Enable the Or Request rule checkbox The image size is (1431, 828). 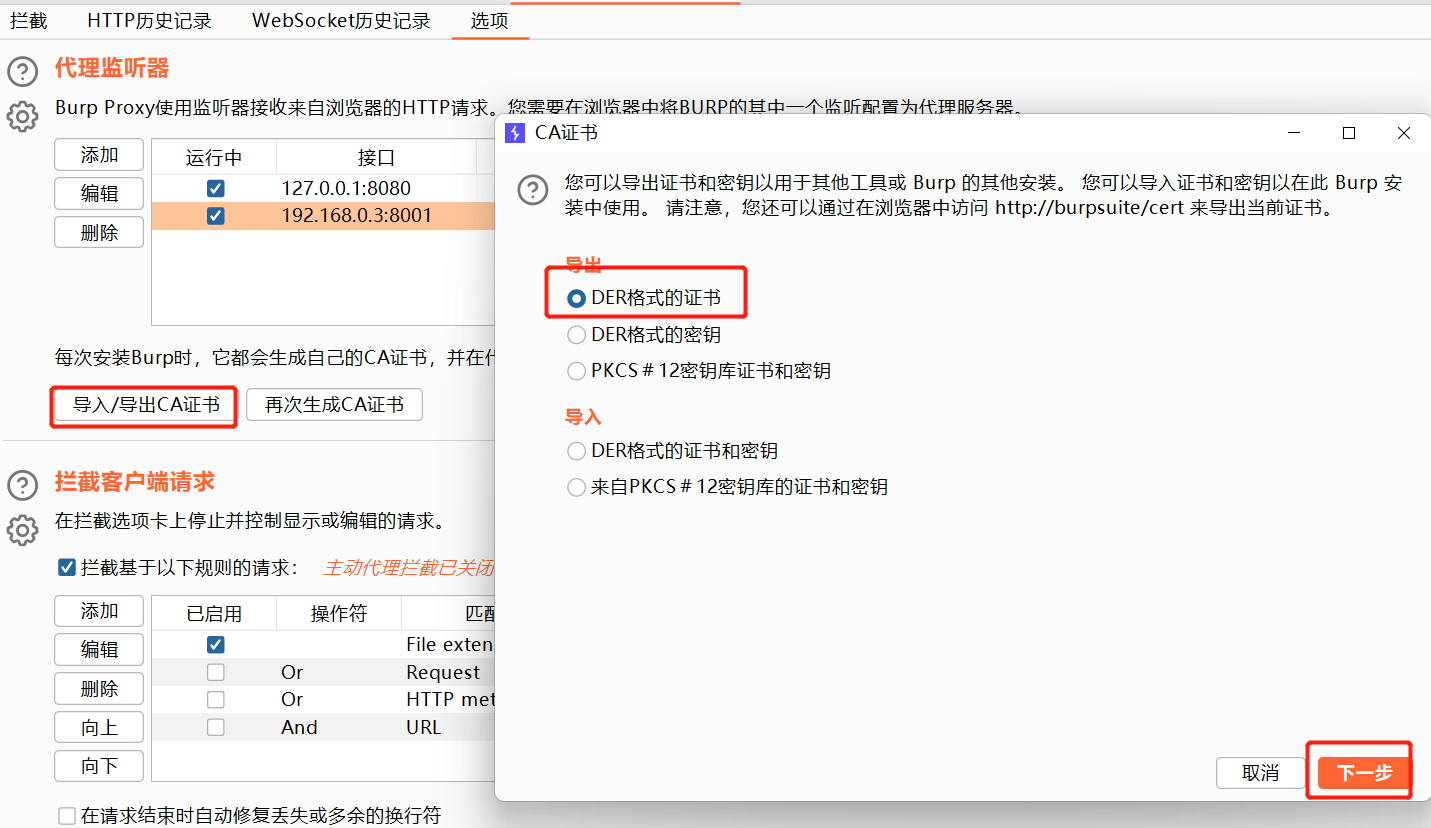tap(215, 672)
